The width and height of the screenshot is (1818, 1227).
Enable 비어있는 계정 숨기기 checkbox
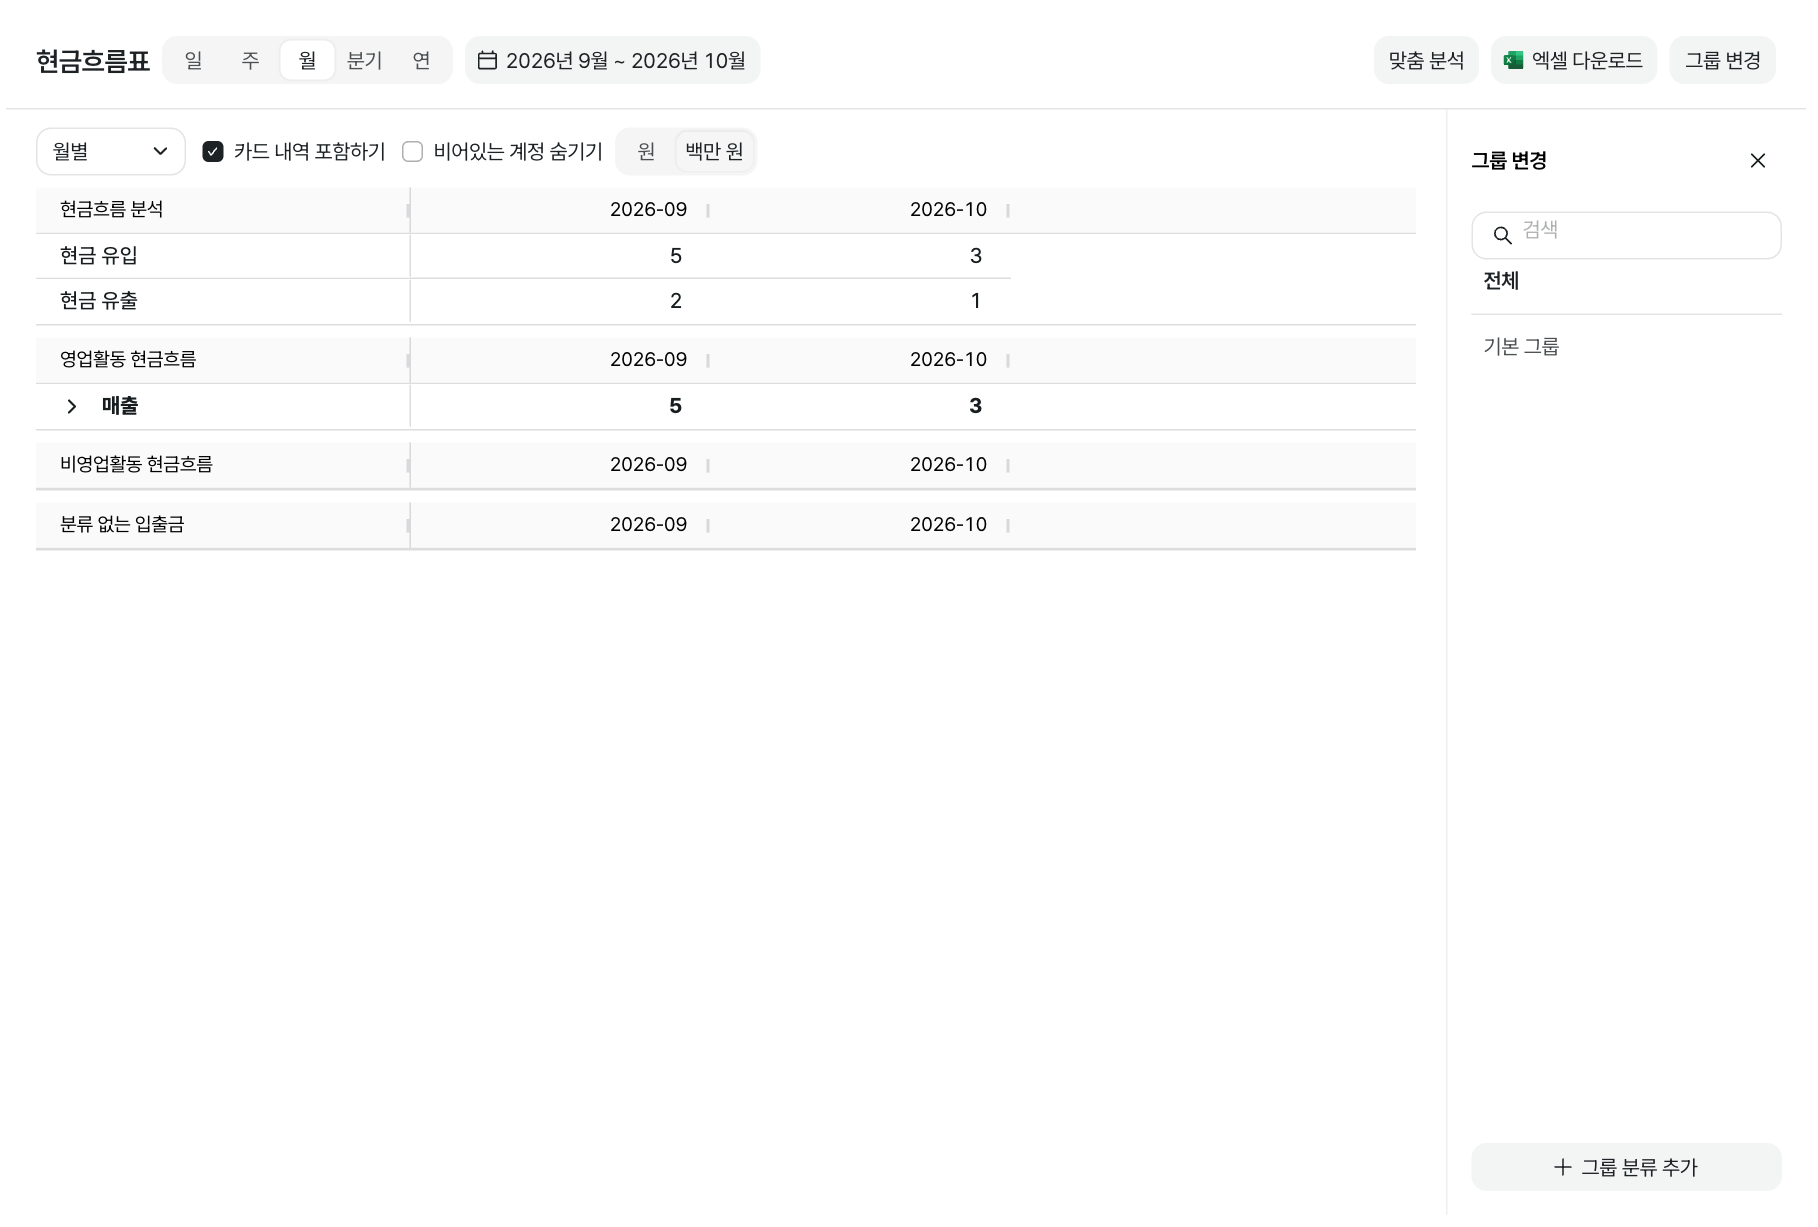coord(412,152)
